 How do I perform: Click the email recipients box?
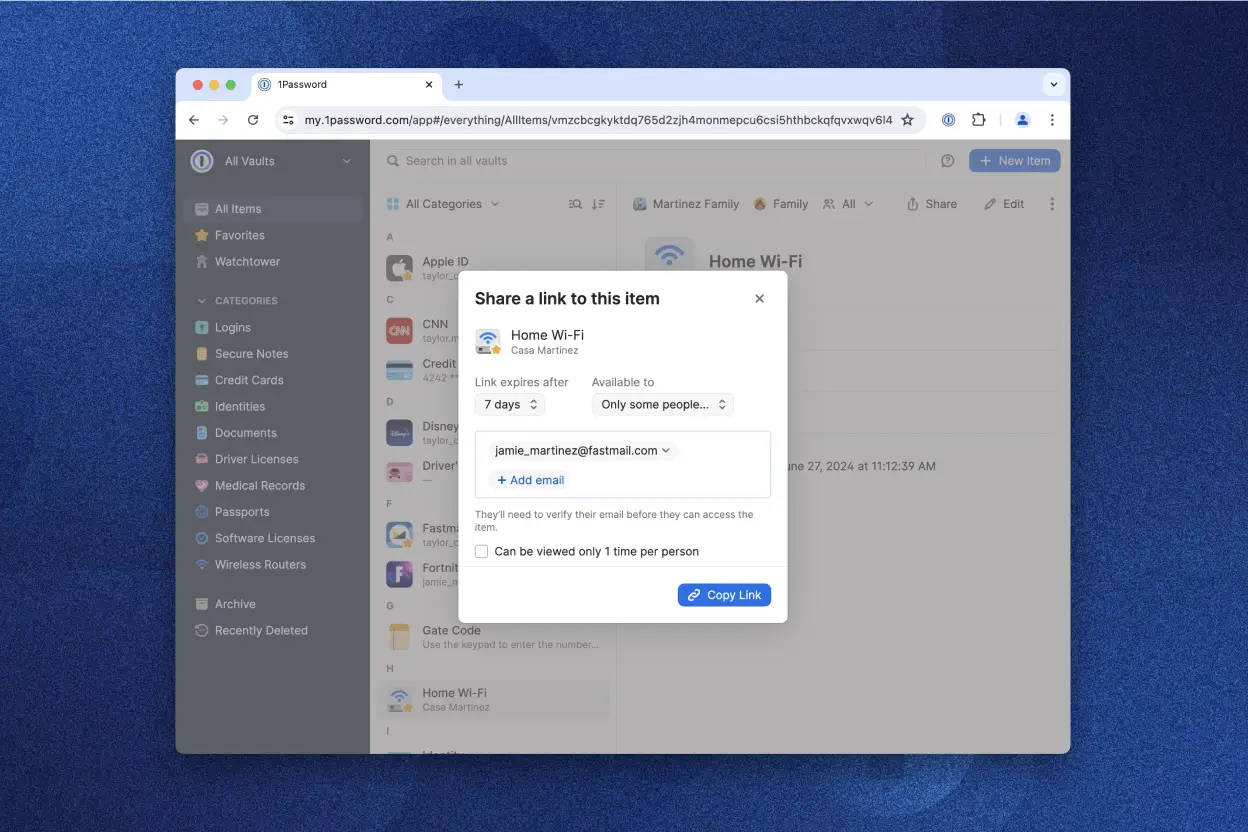(622, 465)
